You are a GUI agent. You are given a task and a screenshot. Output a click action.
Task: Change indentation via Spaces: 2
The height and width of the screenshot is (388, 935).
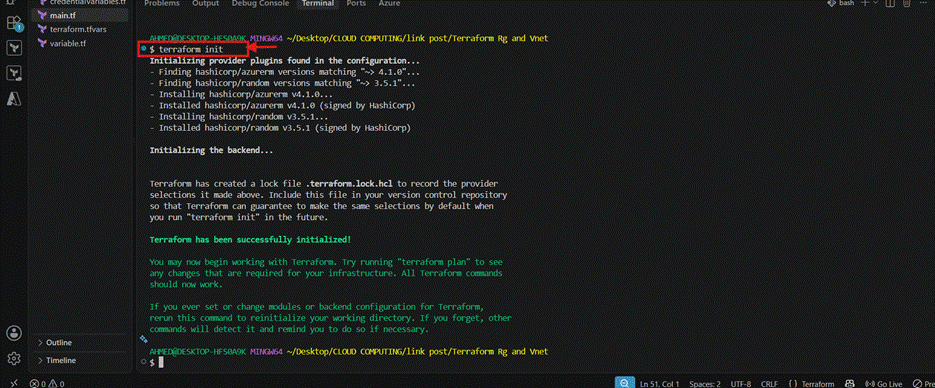(705, 384)
